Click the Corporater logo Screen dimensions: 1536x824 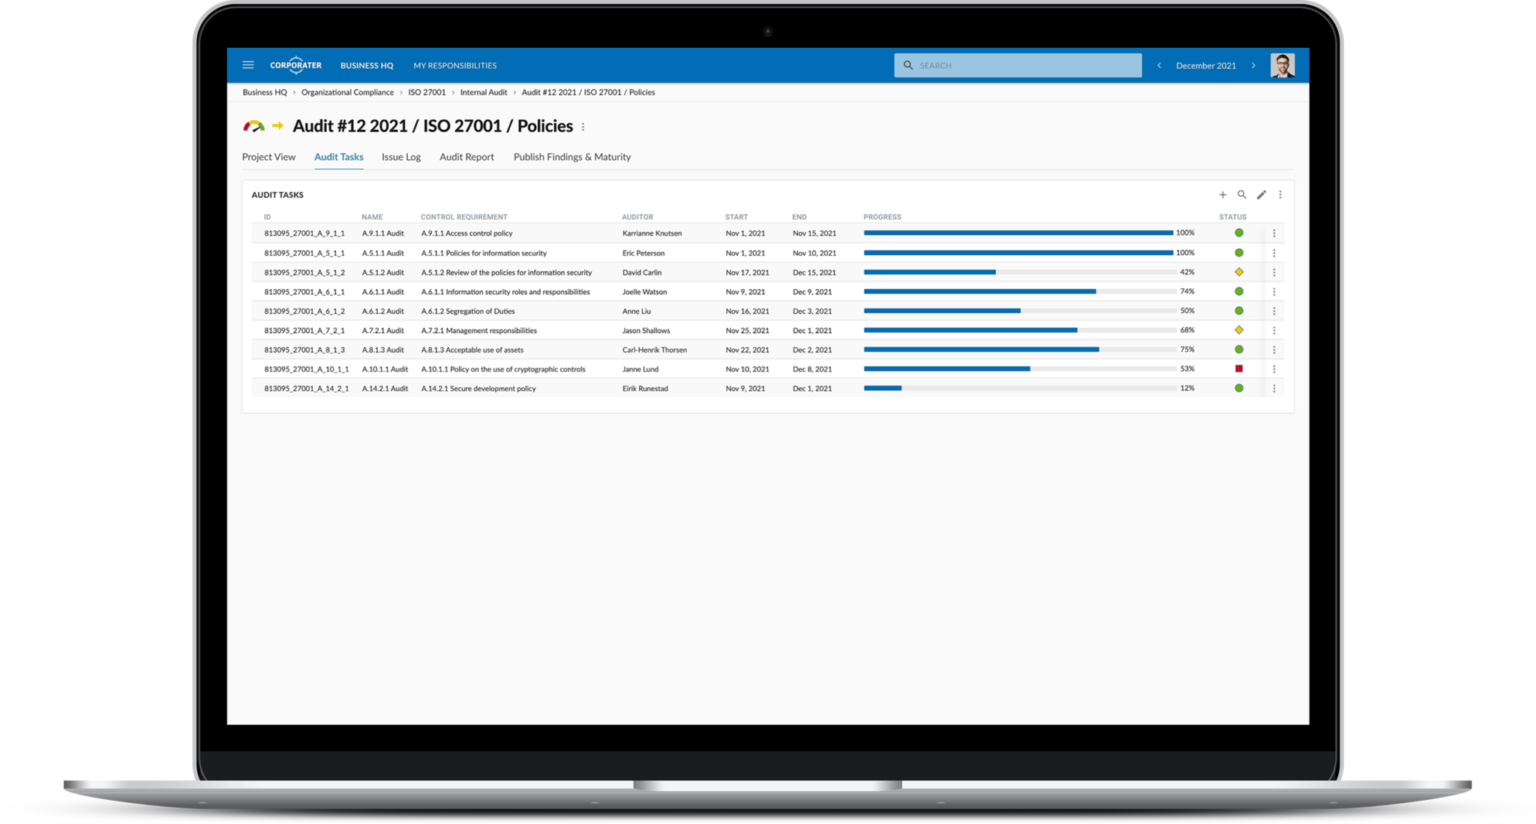pos(295,64)
